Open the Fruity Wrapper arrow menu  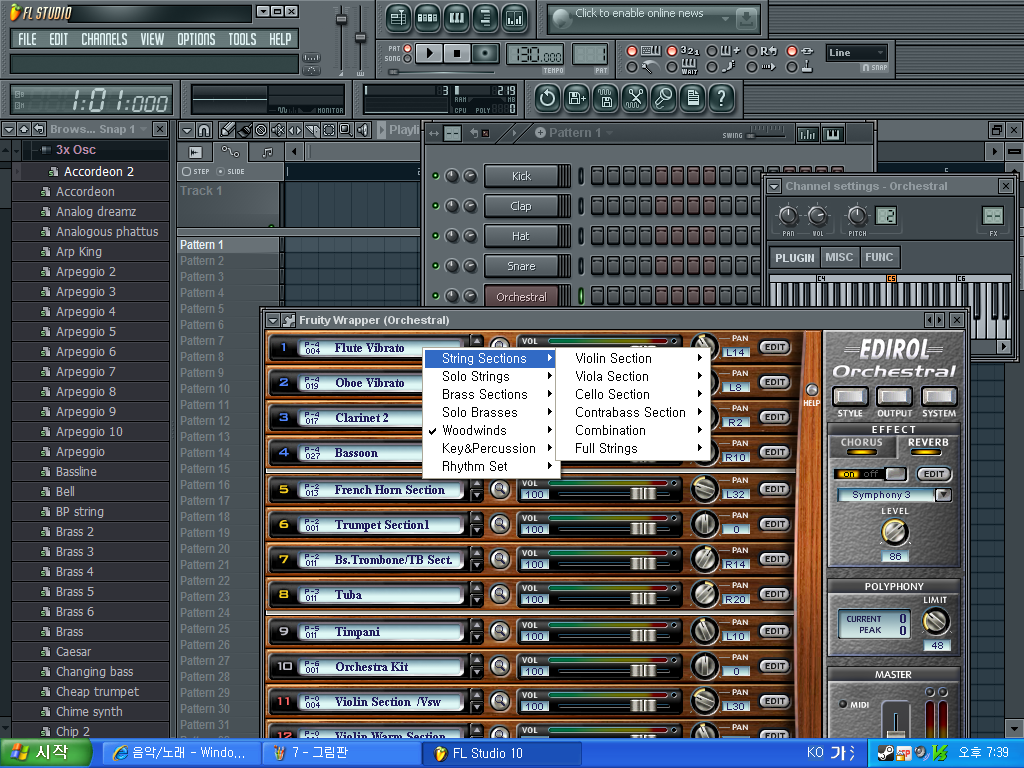[x=272, y=320]
